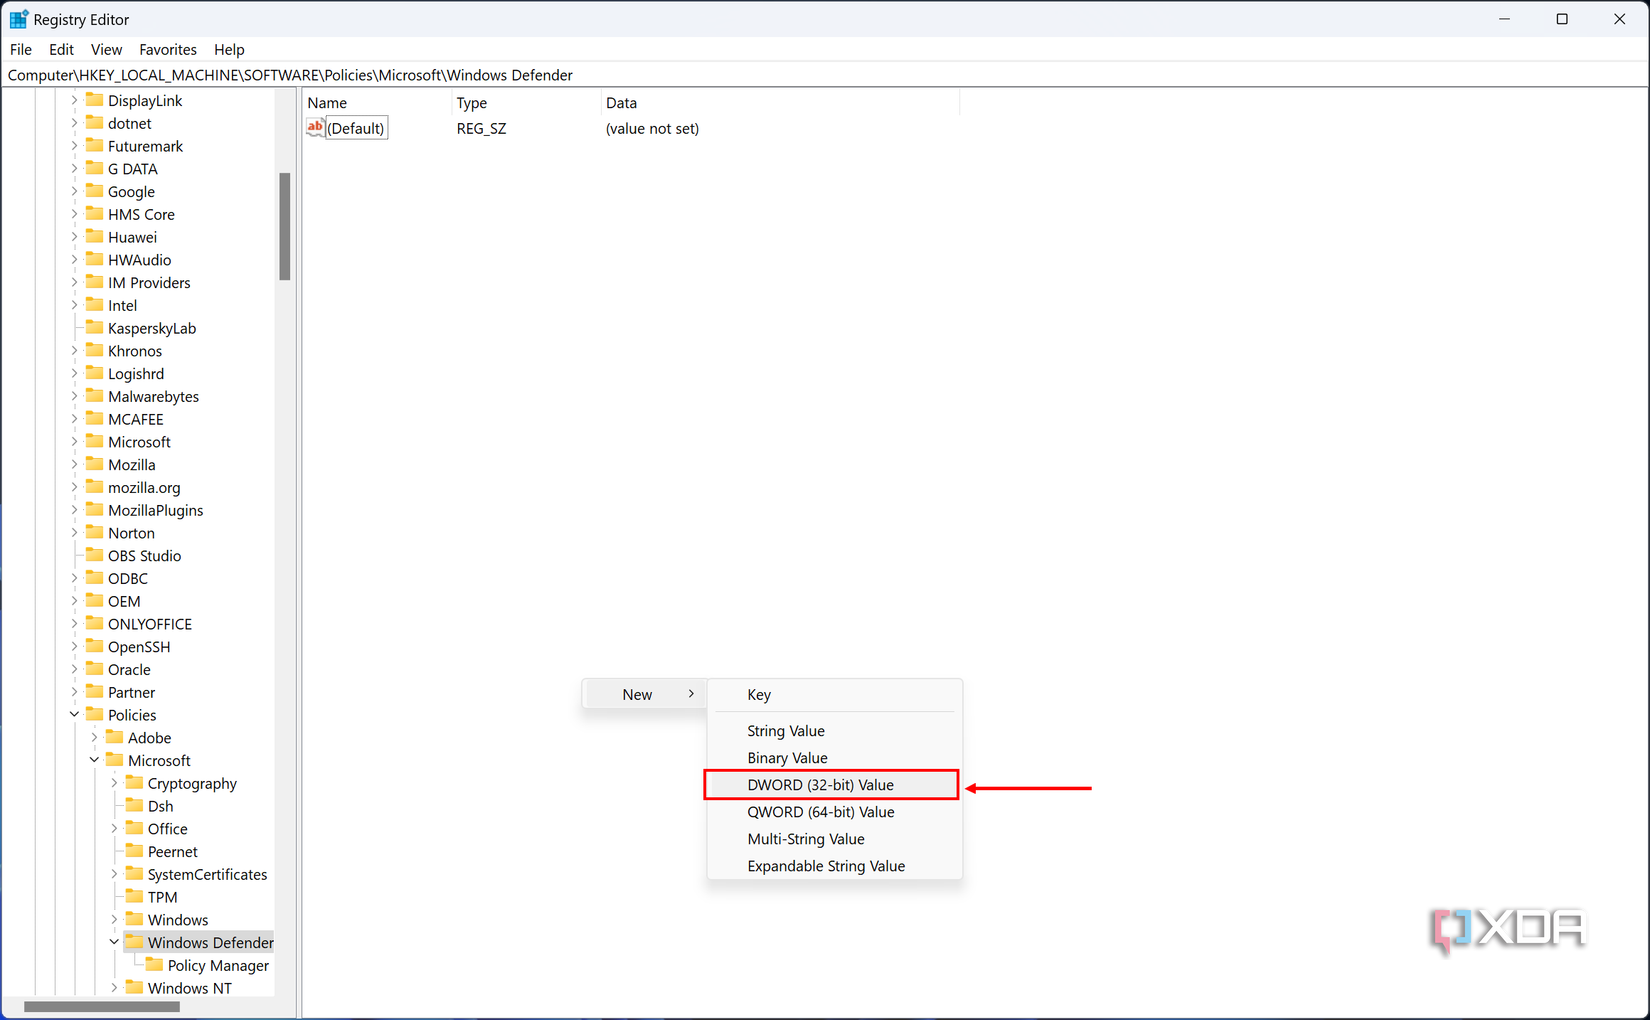Image resolution: width=1650 pixels, height=1020 pixels.
Task: Choose Expandable String Value from submenu
Action: click(x=834, y=866)
